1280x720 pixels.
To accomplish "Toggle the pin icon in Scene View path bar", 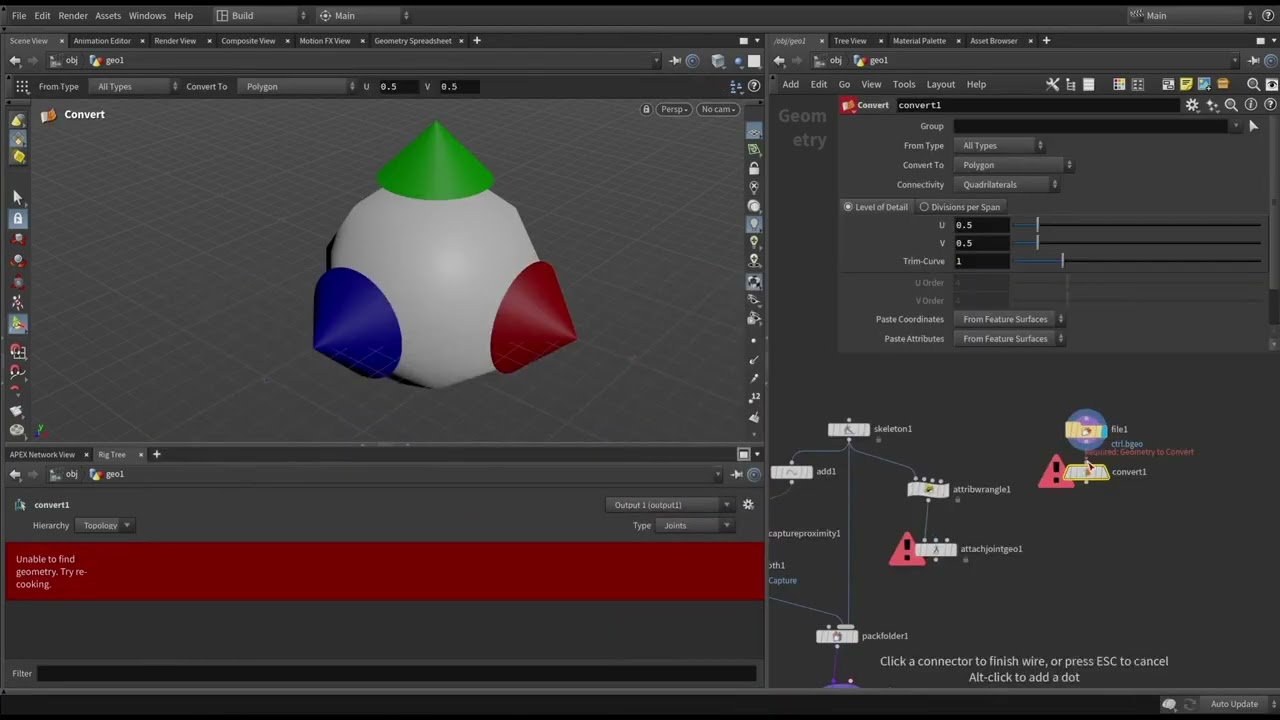I will click(676, 61).
